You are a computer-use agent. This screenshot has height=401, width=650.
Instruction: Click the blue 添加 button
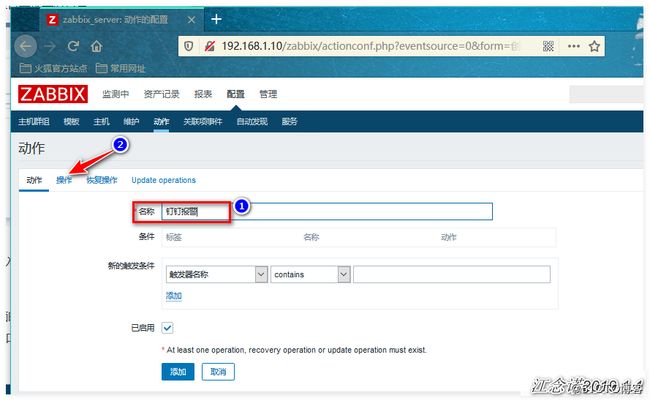pyautogui.click(x=178, y=372)
